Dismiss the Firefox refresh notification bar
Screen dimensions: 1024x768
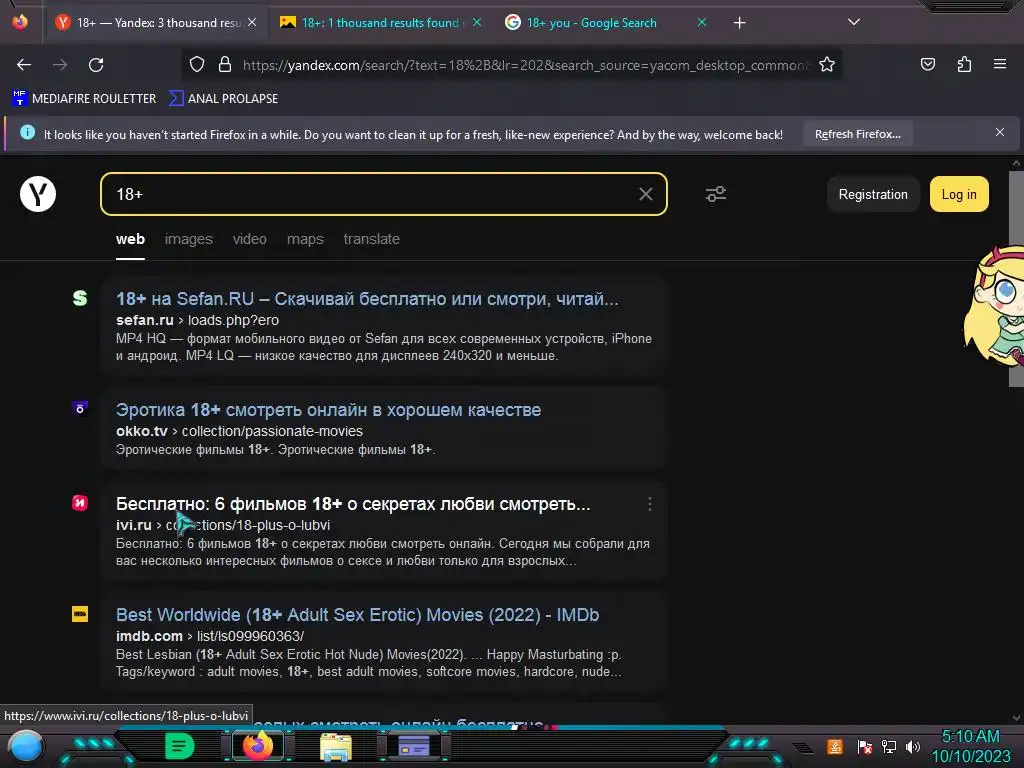pyautogui.click(x=1000, y=133)
